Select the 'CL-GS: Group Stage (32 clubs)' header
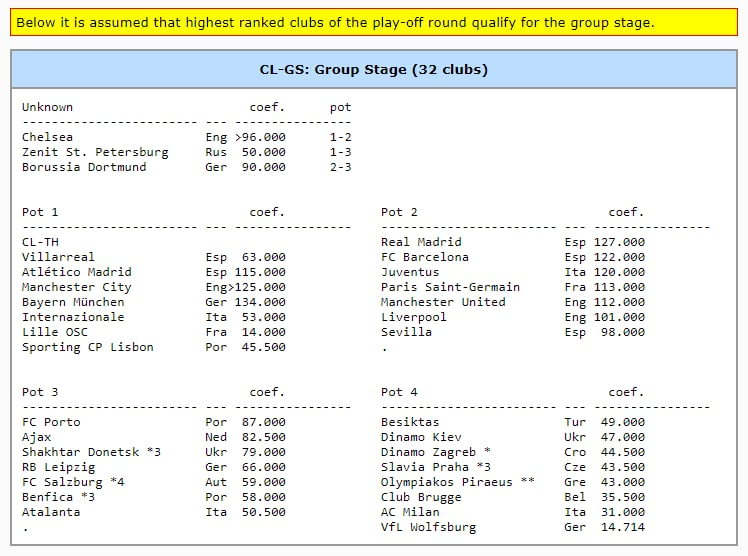 coord(374,70)
